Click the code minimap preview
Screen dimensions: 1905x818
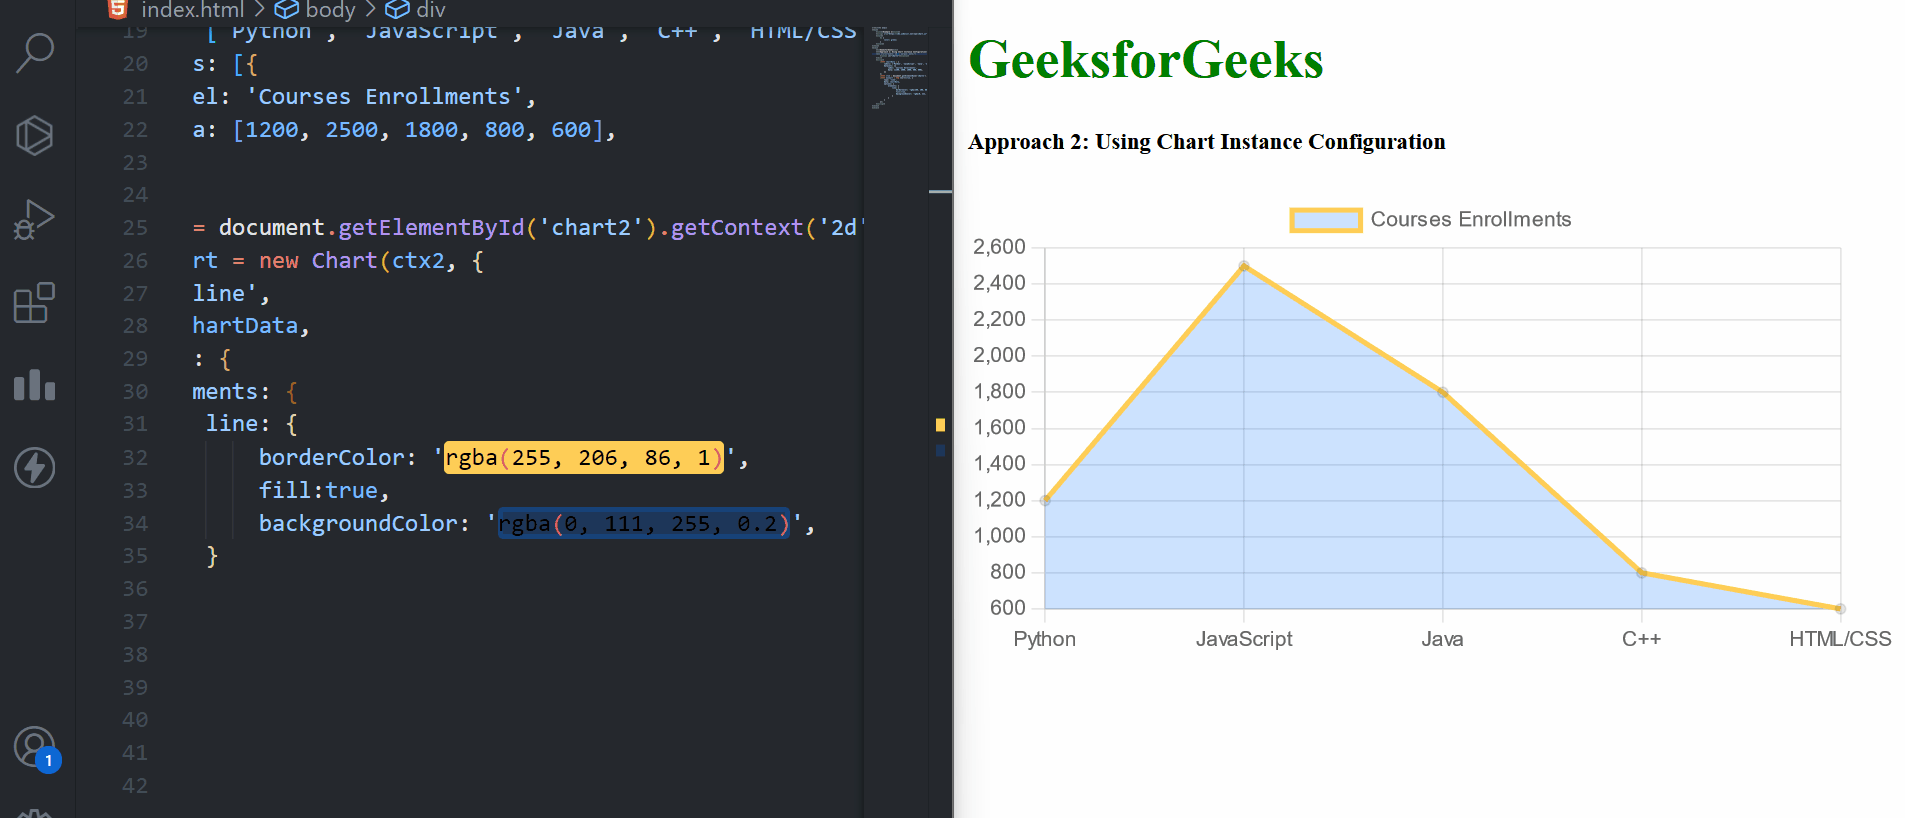pos(899,66)
